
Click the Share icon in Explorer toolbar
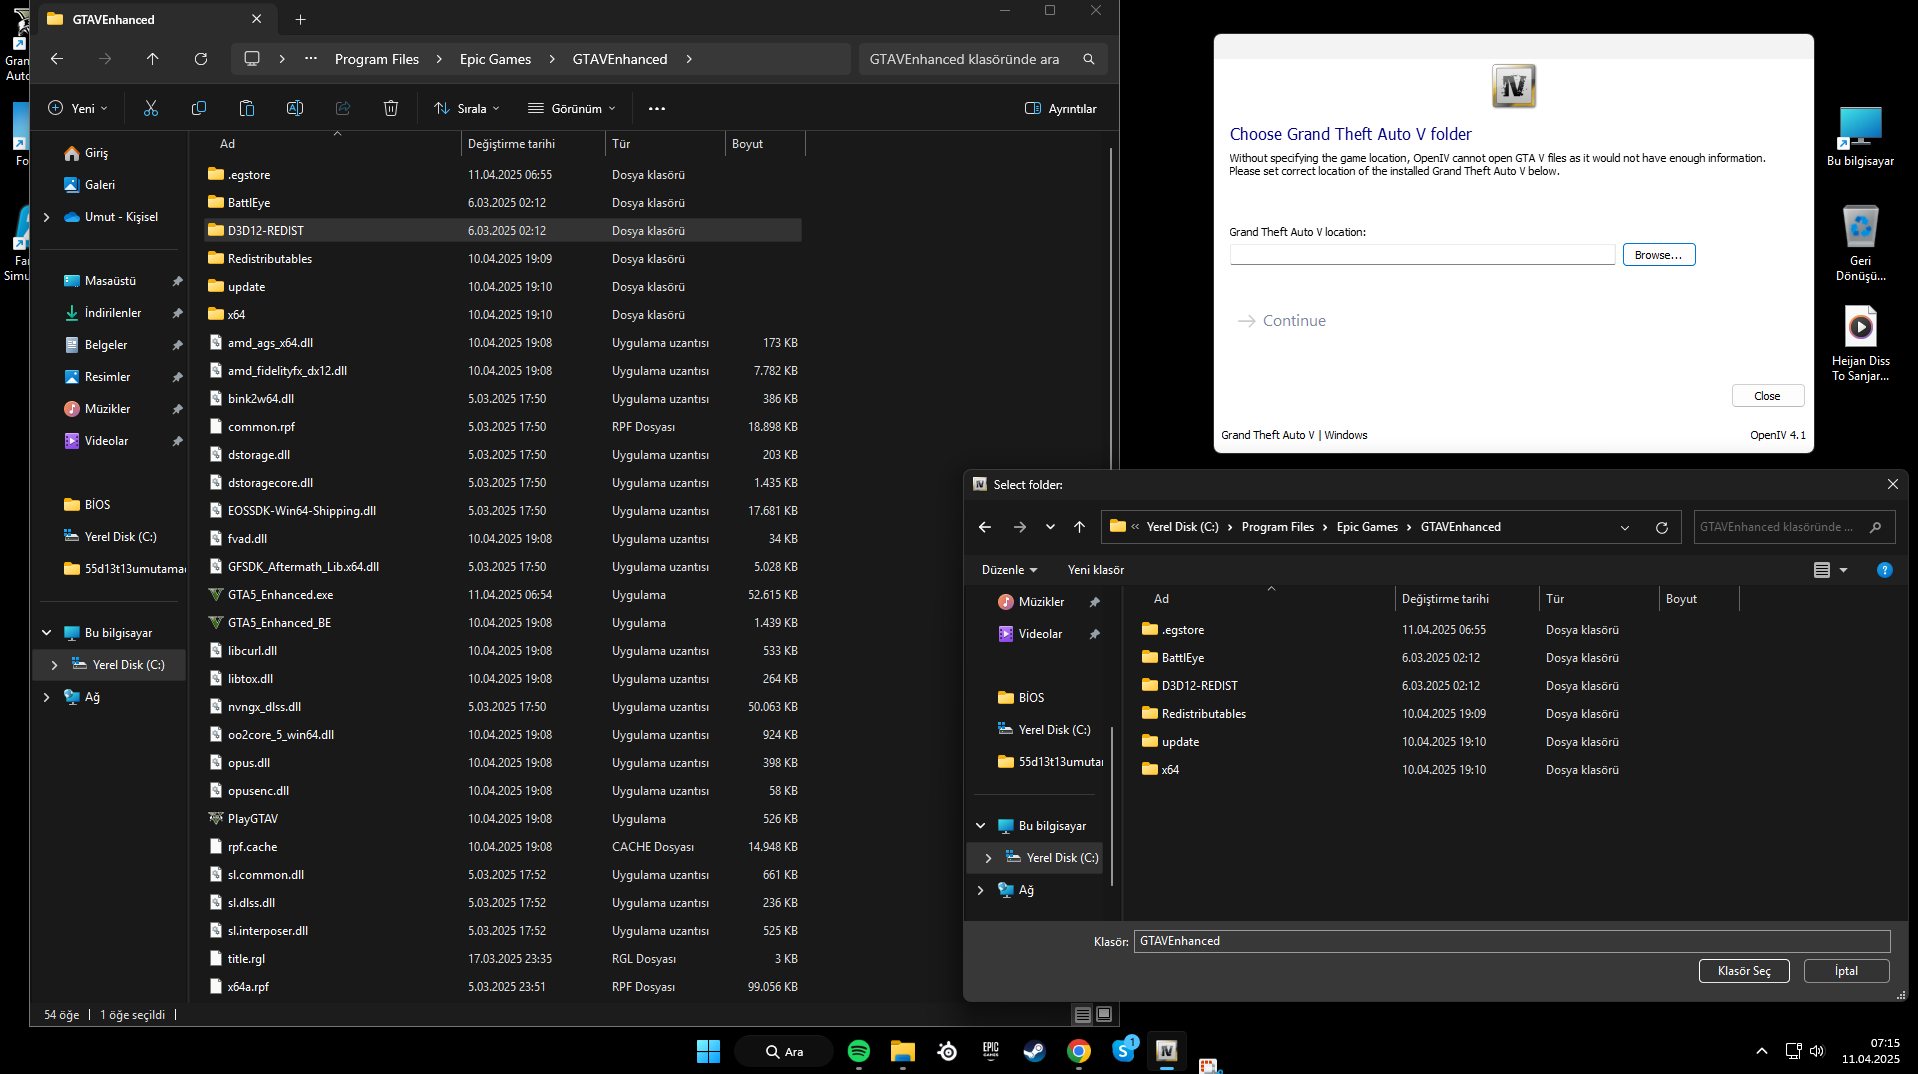click(343, 108)
